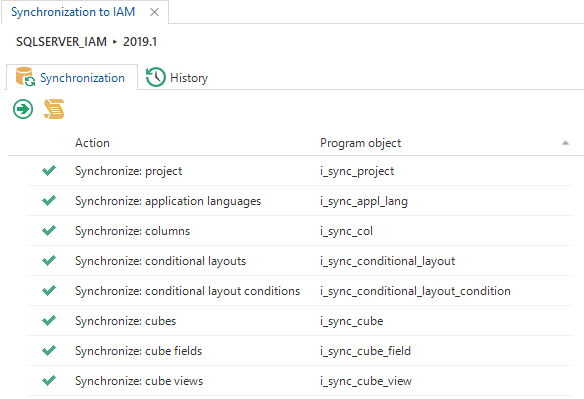
Task: Click the checkmark for Synchronize: cube fields
Action: pos(49,350)
